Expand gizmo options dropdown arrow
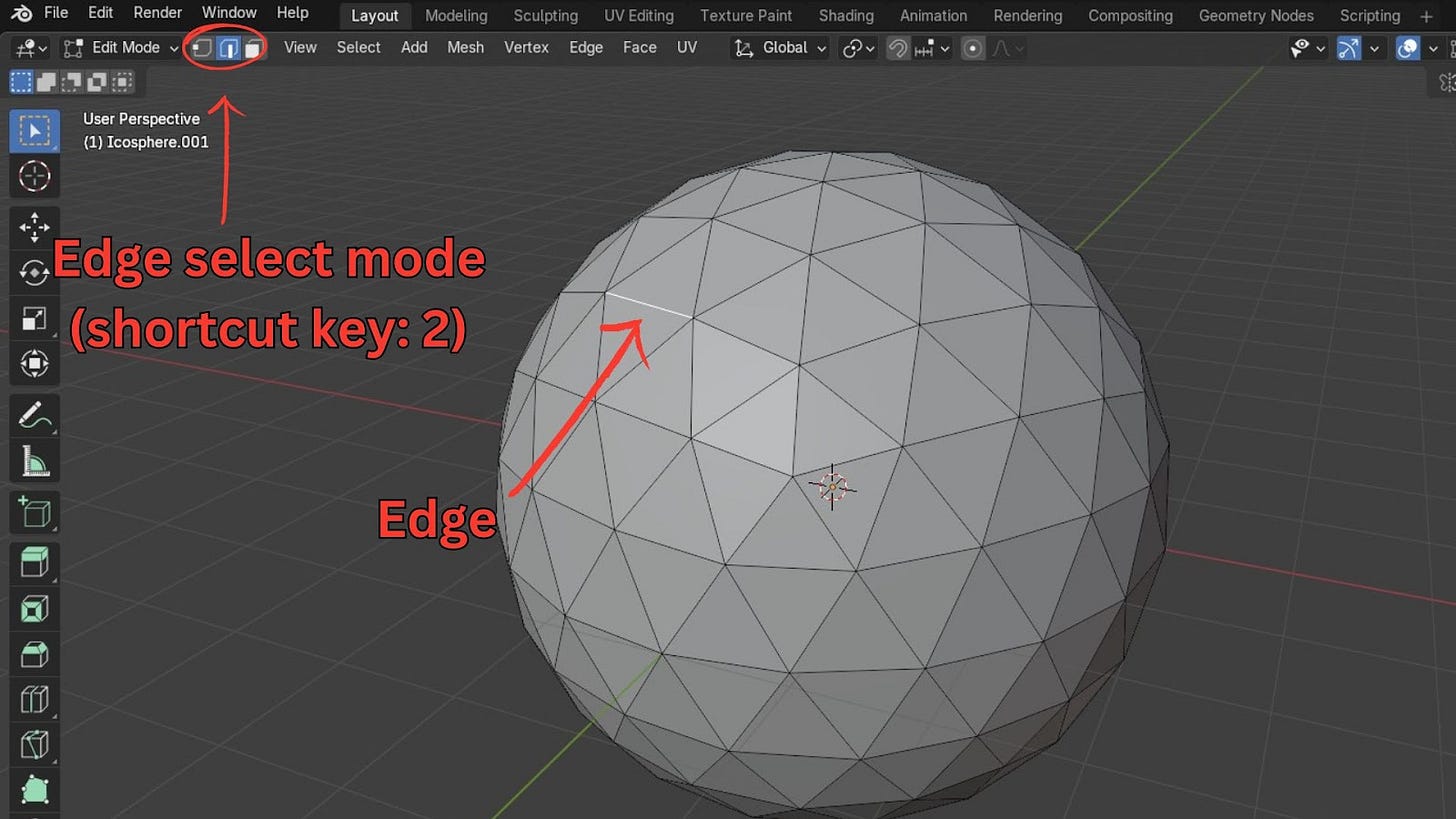The height and width of the screenshot is (819, 1456). 1375,48
